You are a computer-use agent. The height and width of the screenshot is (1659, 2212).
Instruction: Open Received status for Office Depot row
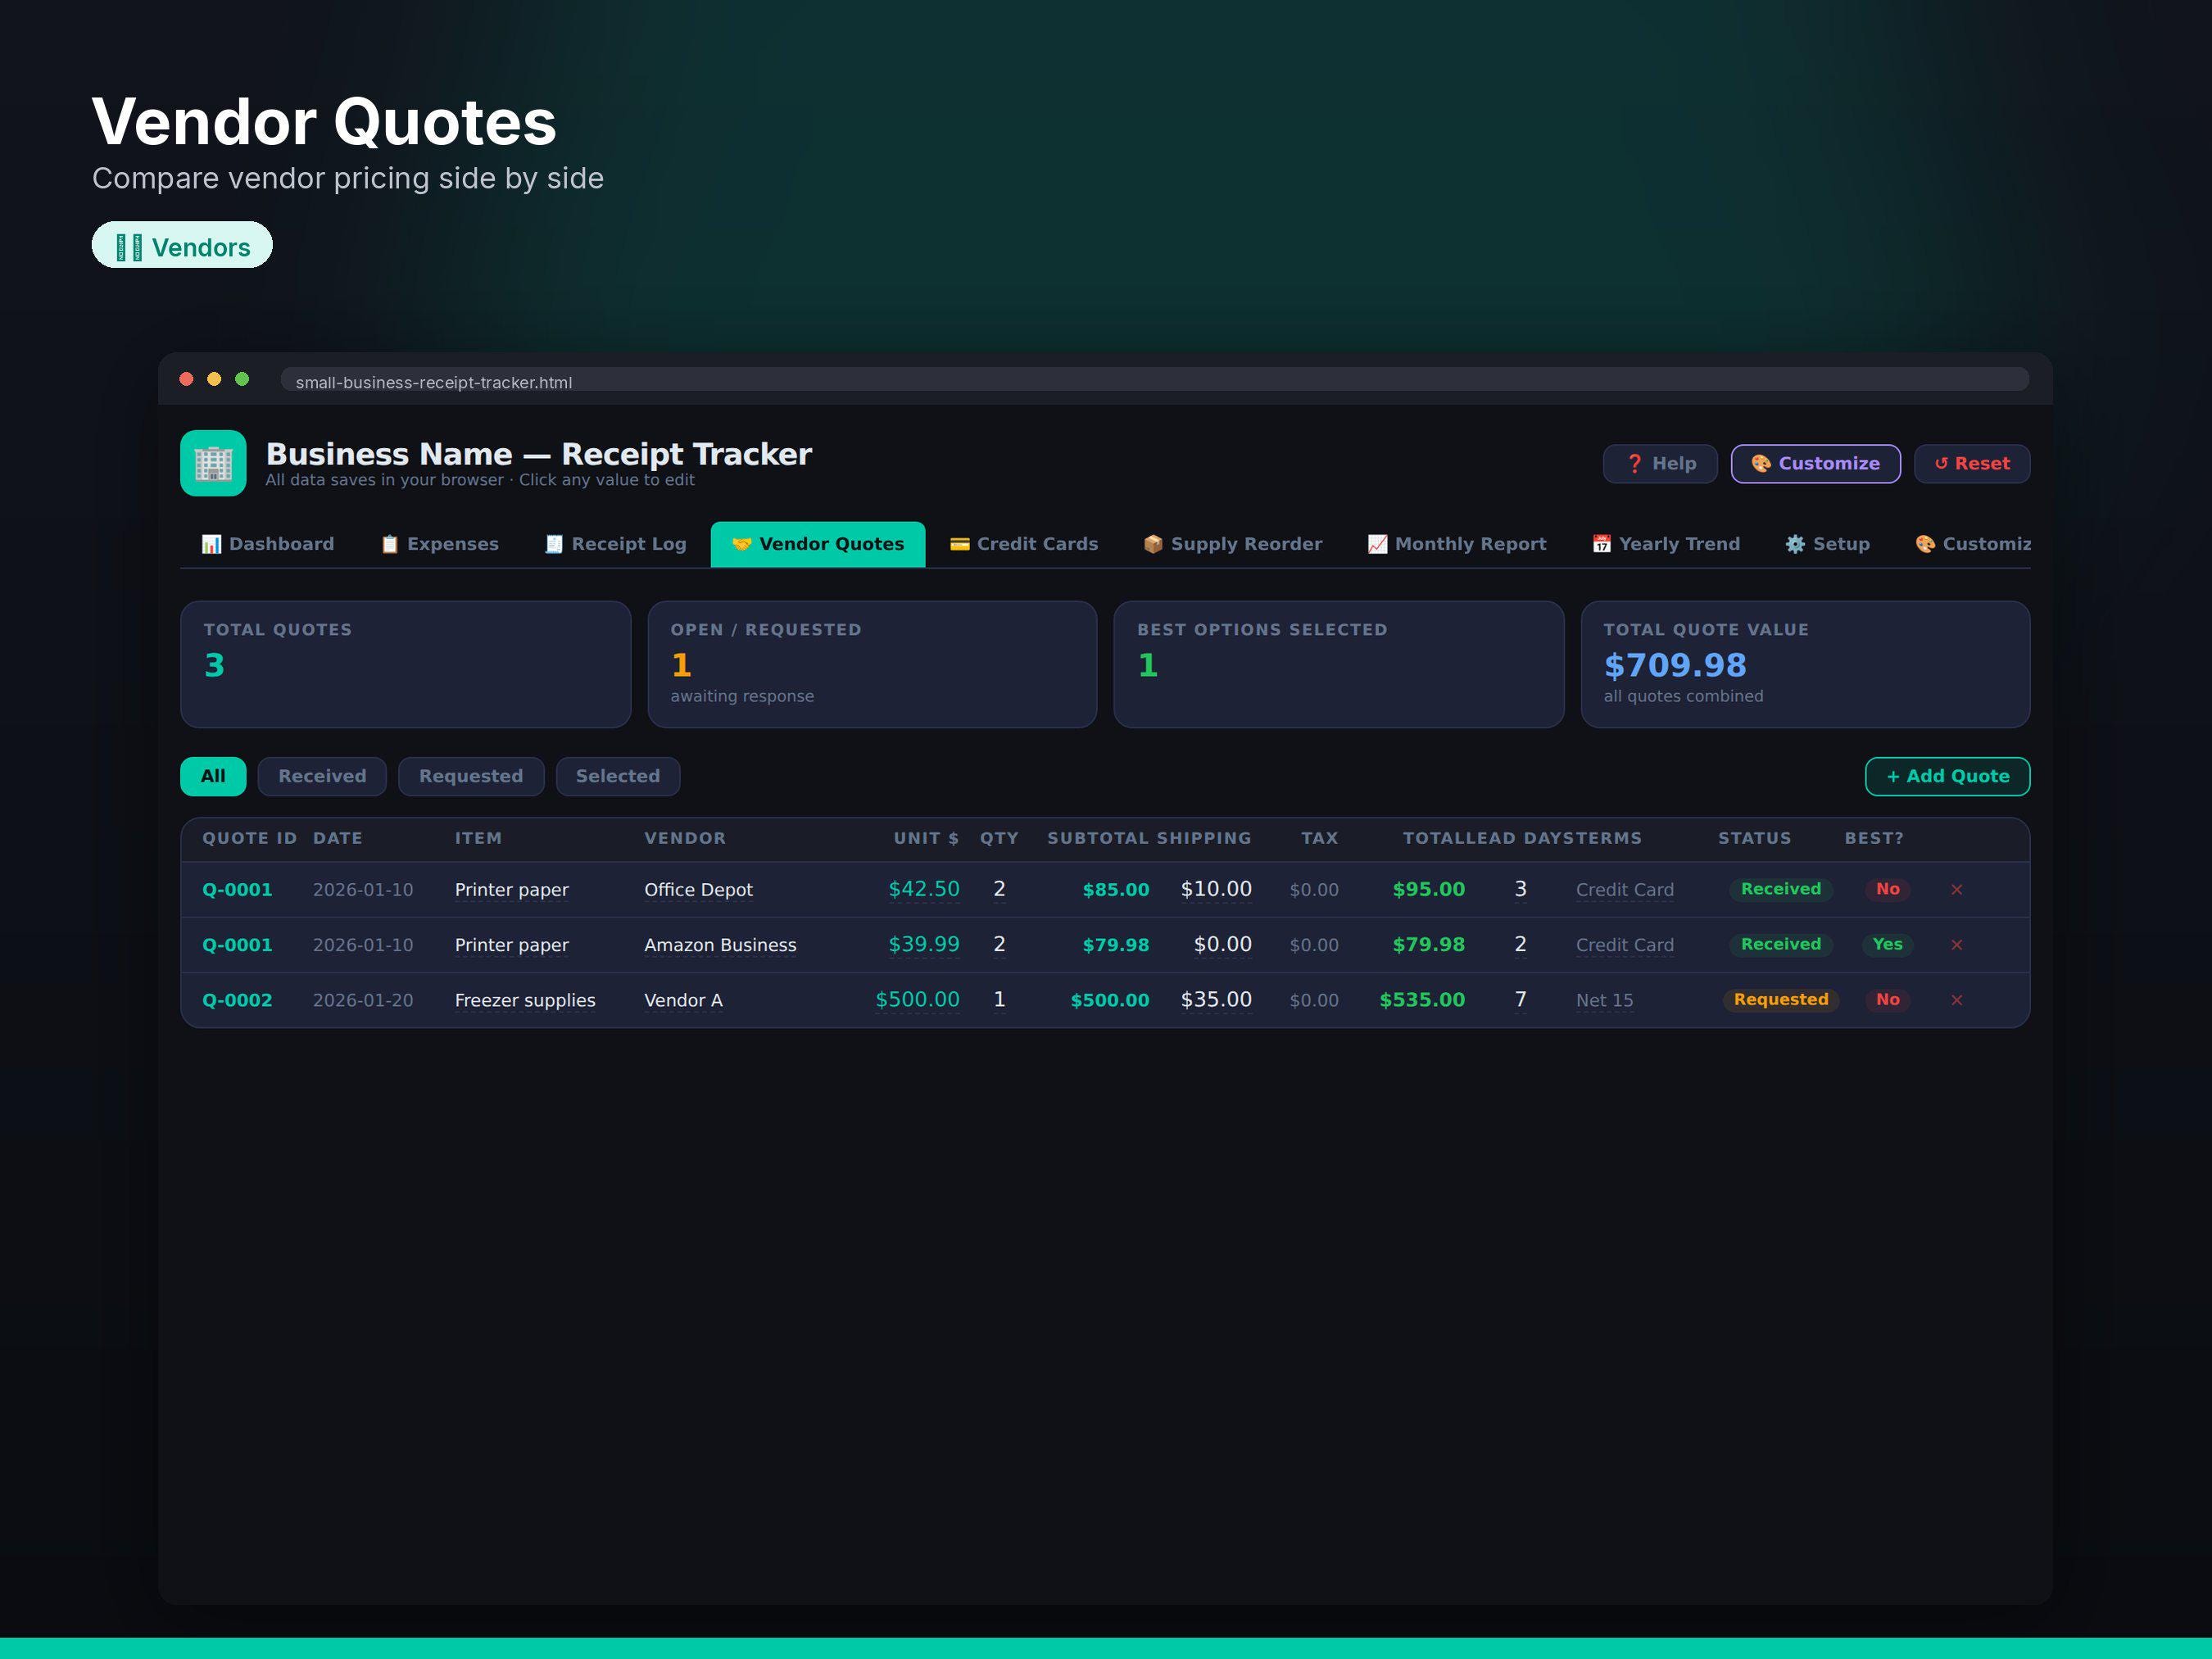pyautogui.click(x=1781, y=889)
